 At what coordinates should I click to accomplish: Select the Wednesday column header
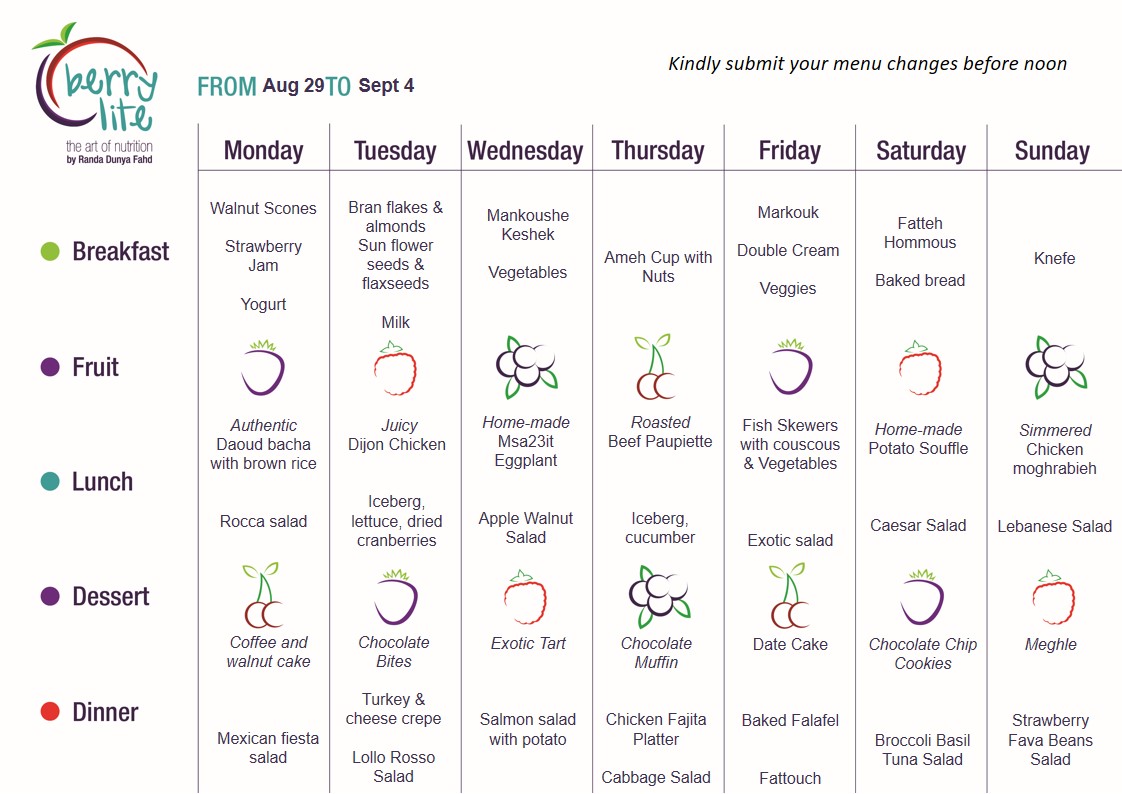[525, 151]
